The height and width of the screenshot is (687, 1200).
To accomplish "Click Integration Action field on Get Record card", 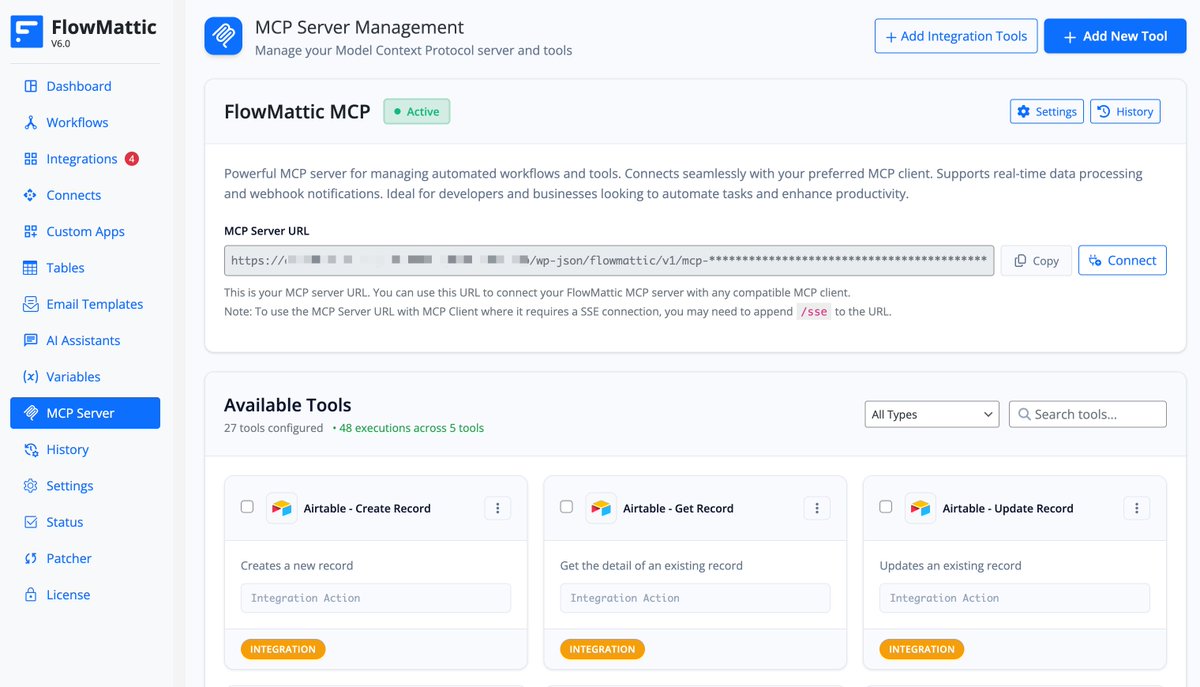I will 695,598.
